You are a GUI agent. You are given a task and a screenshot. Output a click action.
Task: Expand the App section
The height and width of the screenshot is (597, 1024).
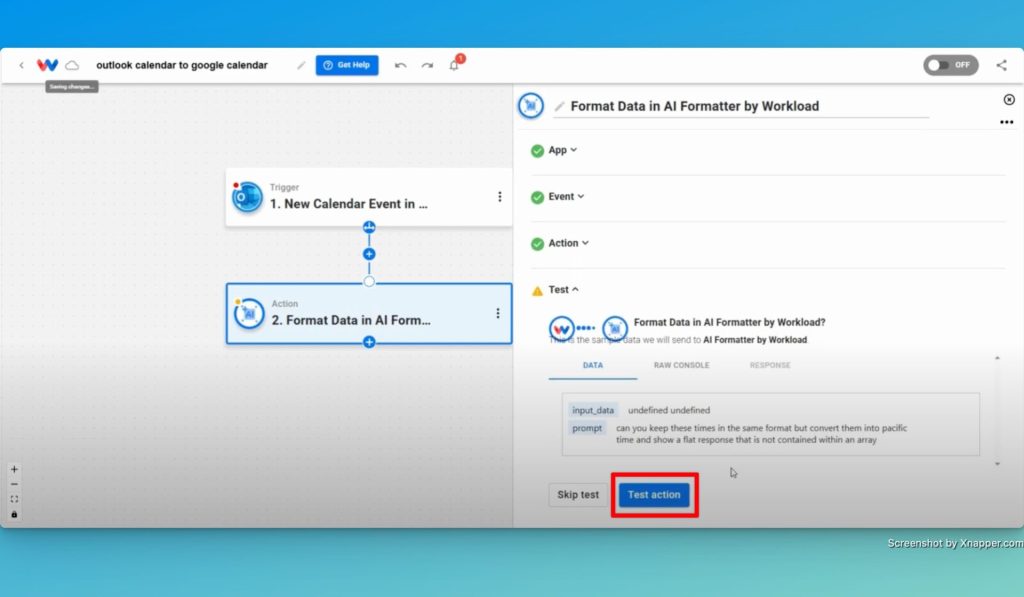[x=562, y=150]
